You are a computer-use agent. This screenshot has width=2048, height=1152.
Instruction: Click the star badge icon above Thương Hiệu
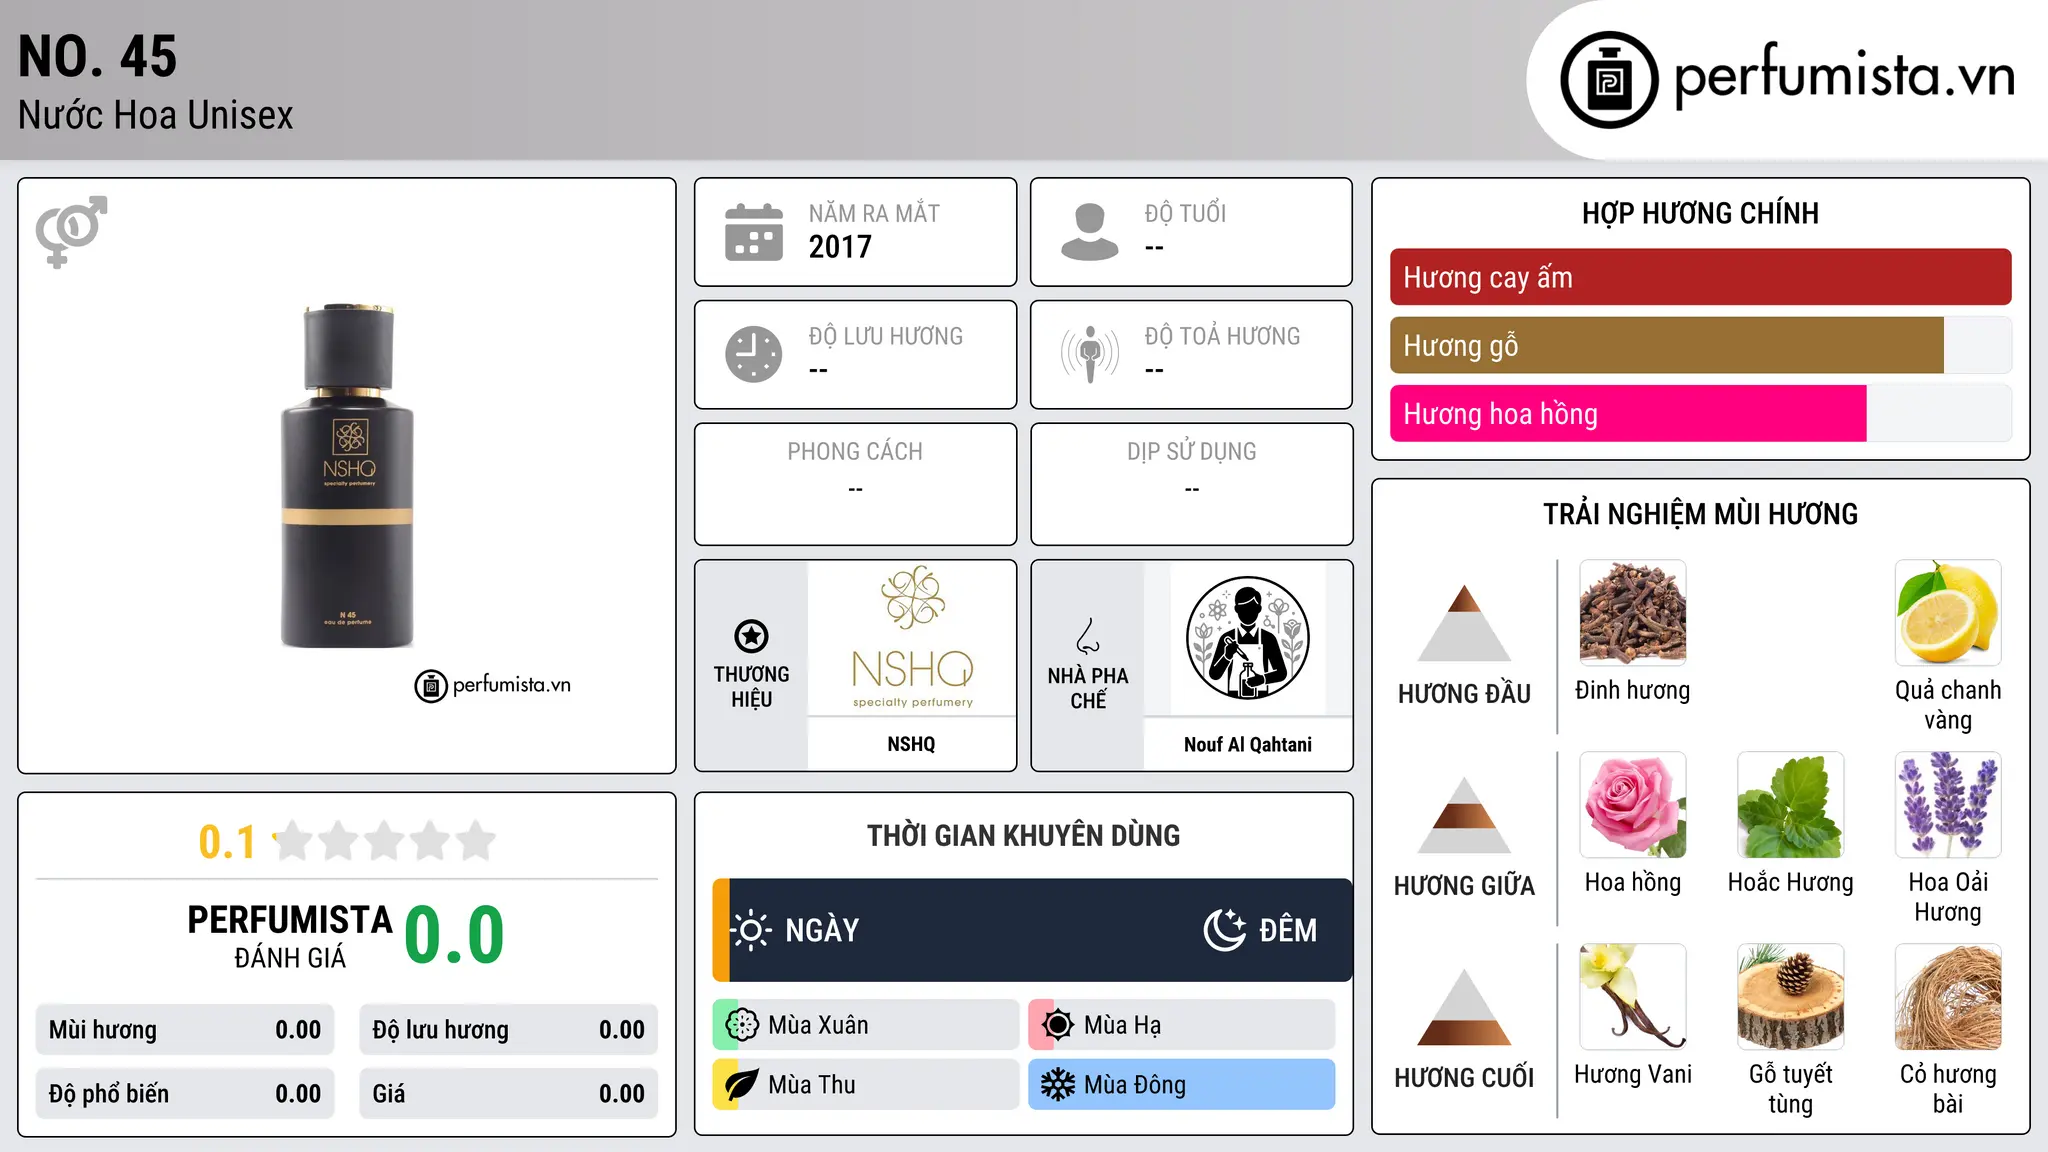coord(751,636)
